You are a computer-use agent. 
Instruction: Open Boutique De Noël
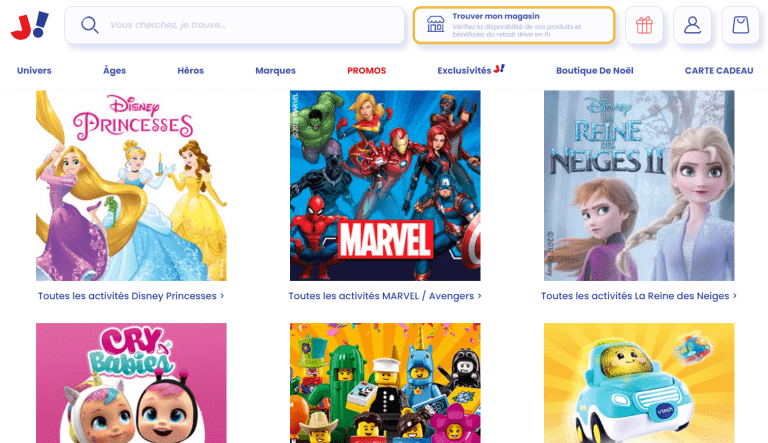click(x=595, y=71)
